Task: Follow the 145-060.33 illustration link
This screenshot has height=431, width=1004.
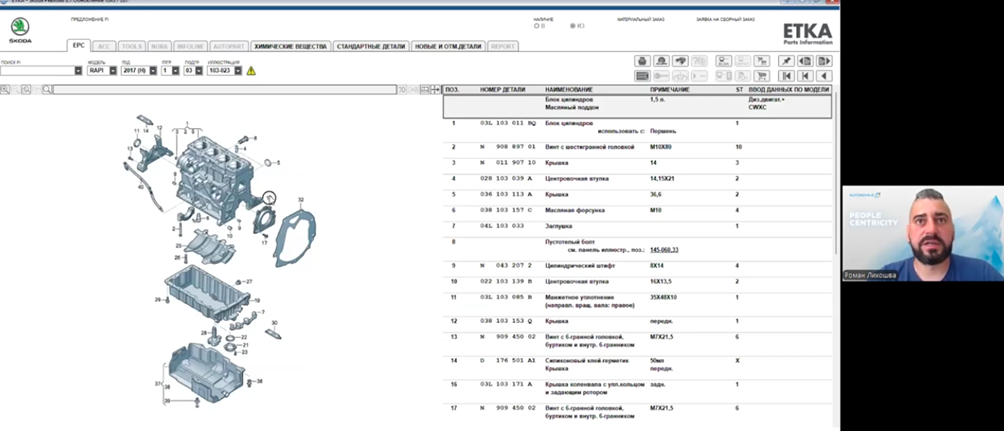Action: pyautogui.click(x=664, y=249)
